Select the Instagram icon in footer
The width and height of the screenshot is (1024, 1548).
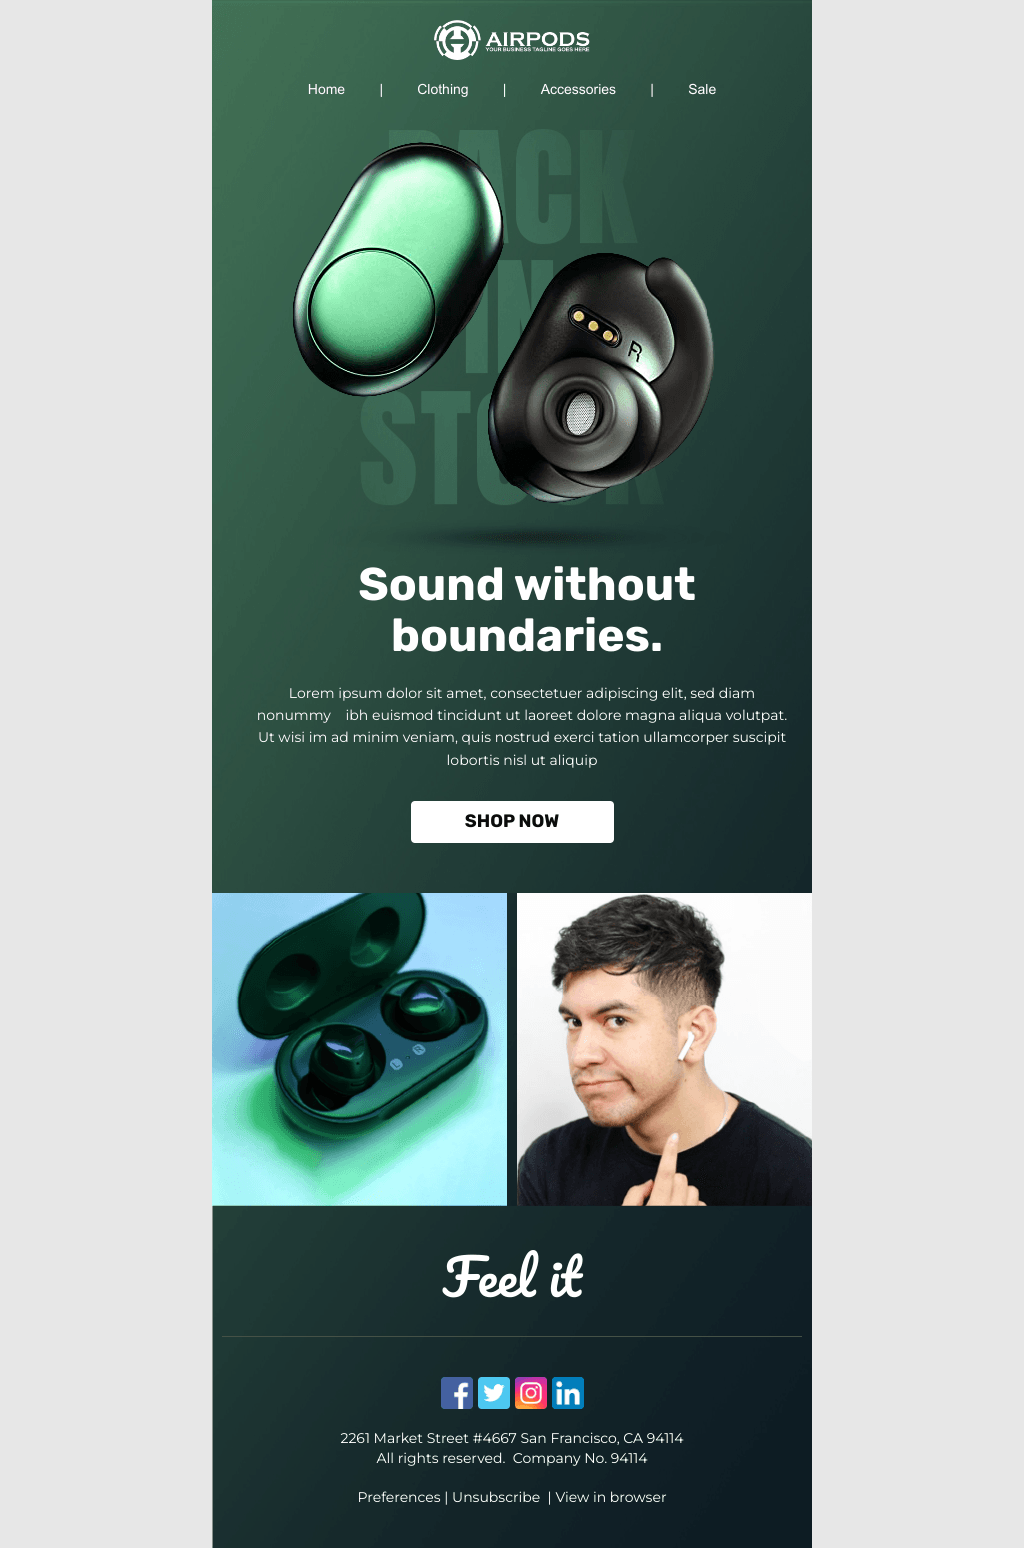coord(531,1393)
